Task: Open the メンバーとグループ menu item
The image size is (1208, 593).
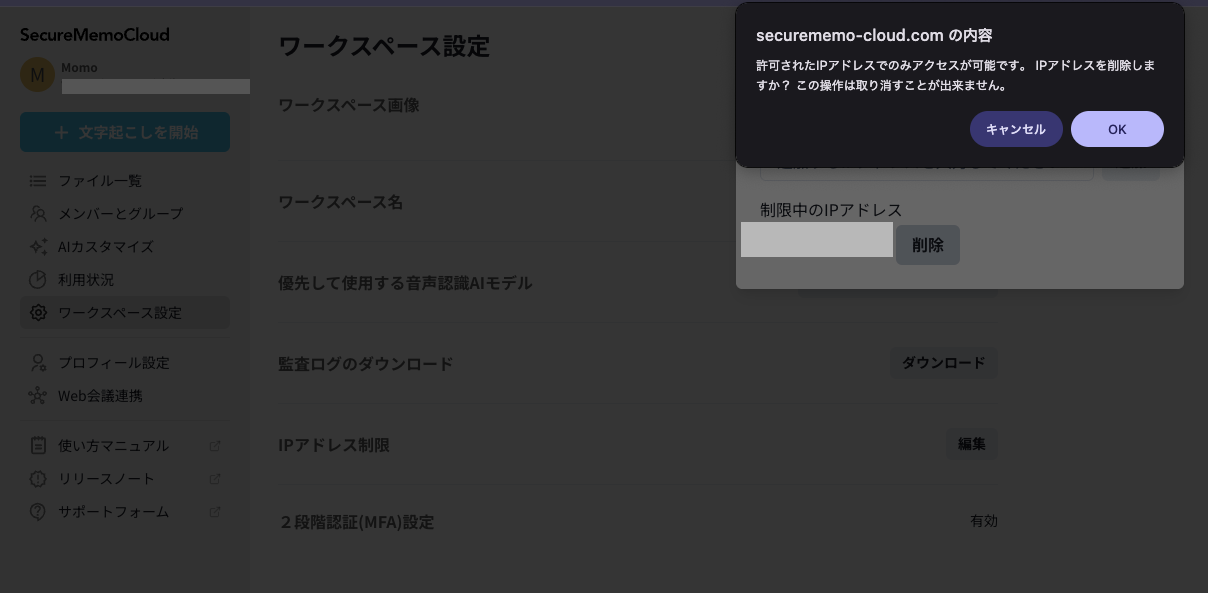Action: click(x=120, y=214)
